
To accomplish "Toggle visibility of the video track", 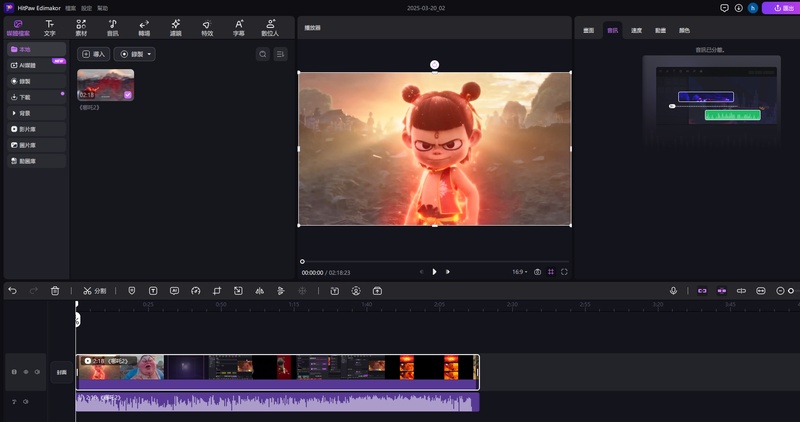I will (x=25, y=372).
